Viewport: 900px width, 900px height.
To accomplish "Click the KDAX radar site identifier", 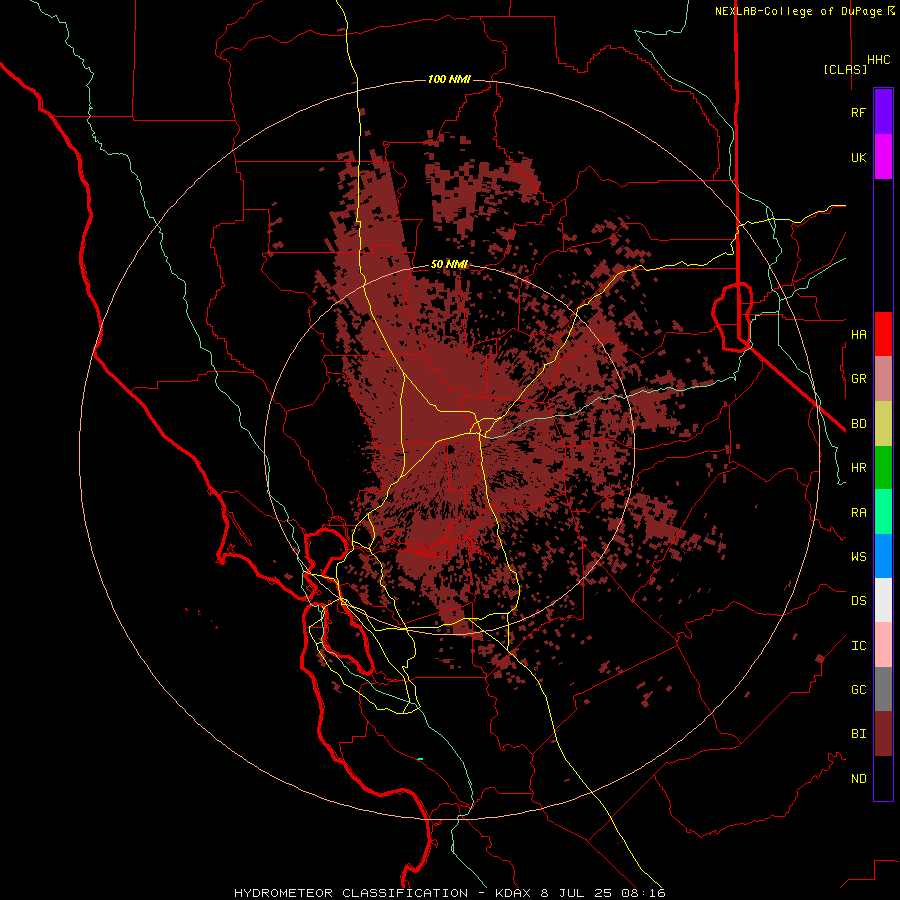I will [x=513, y=893].
